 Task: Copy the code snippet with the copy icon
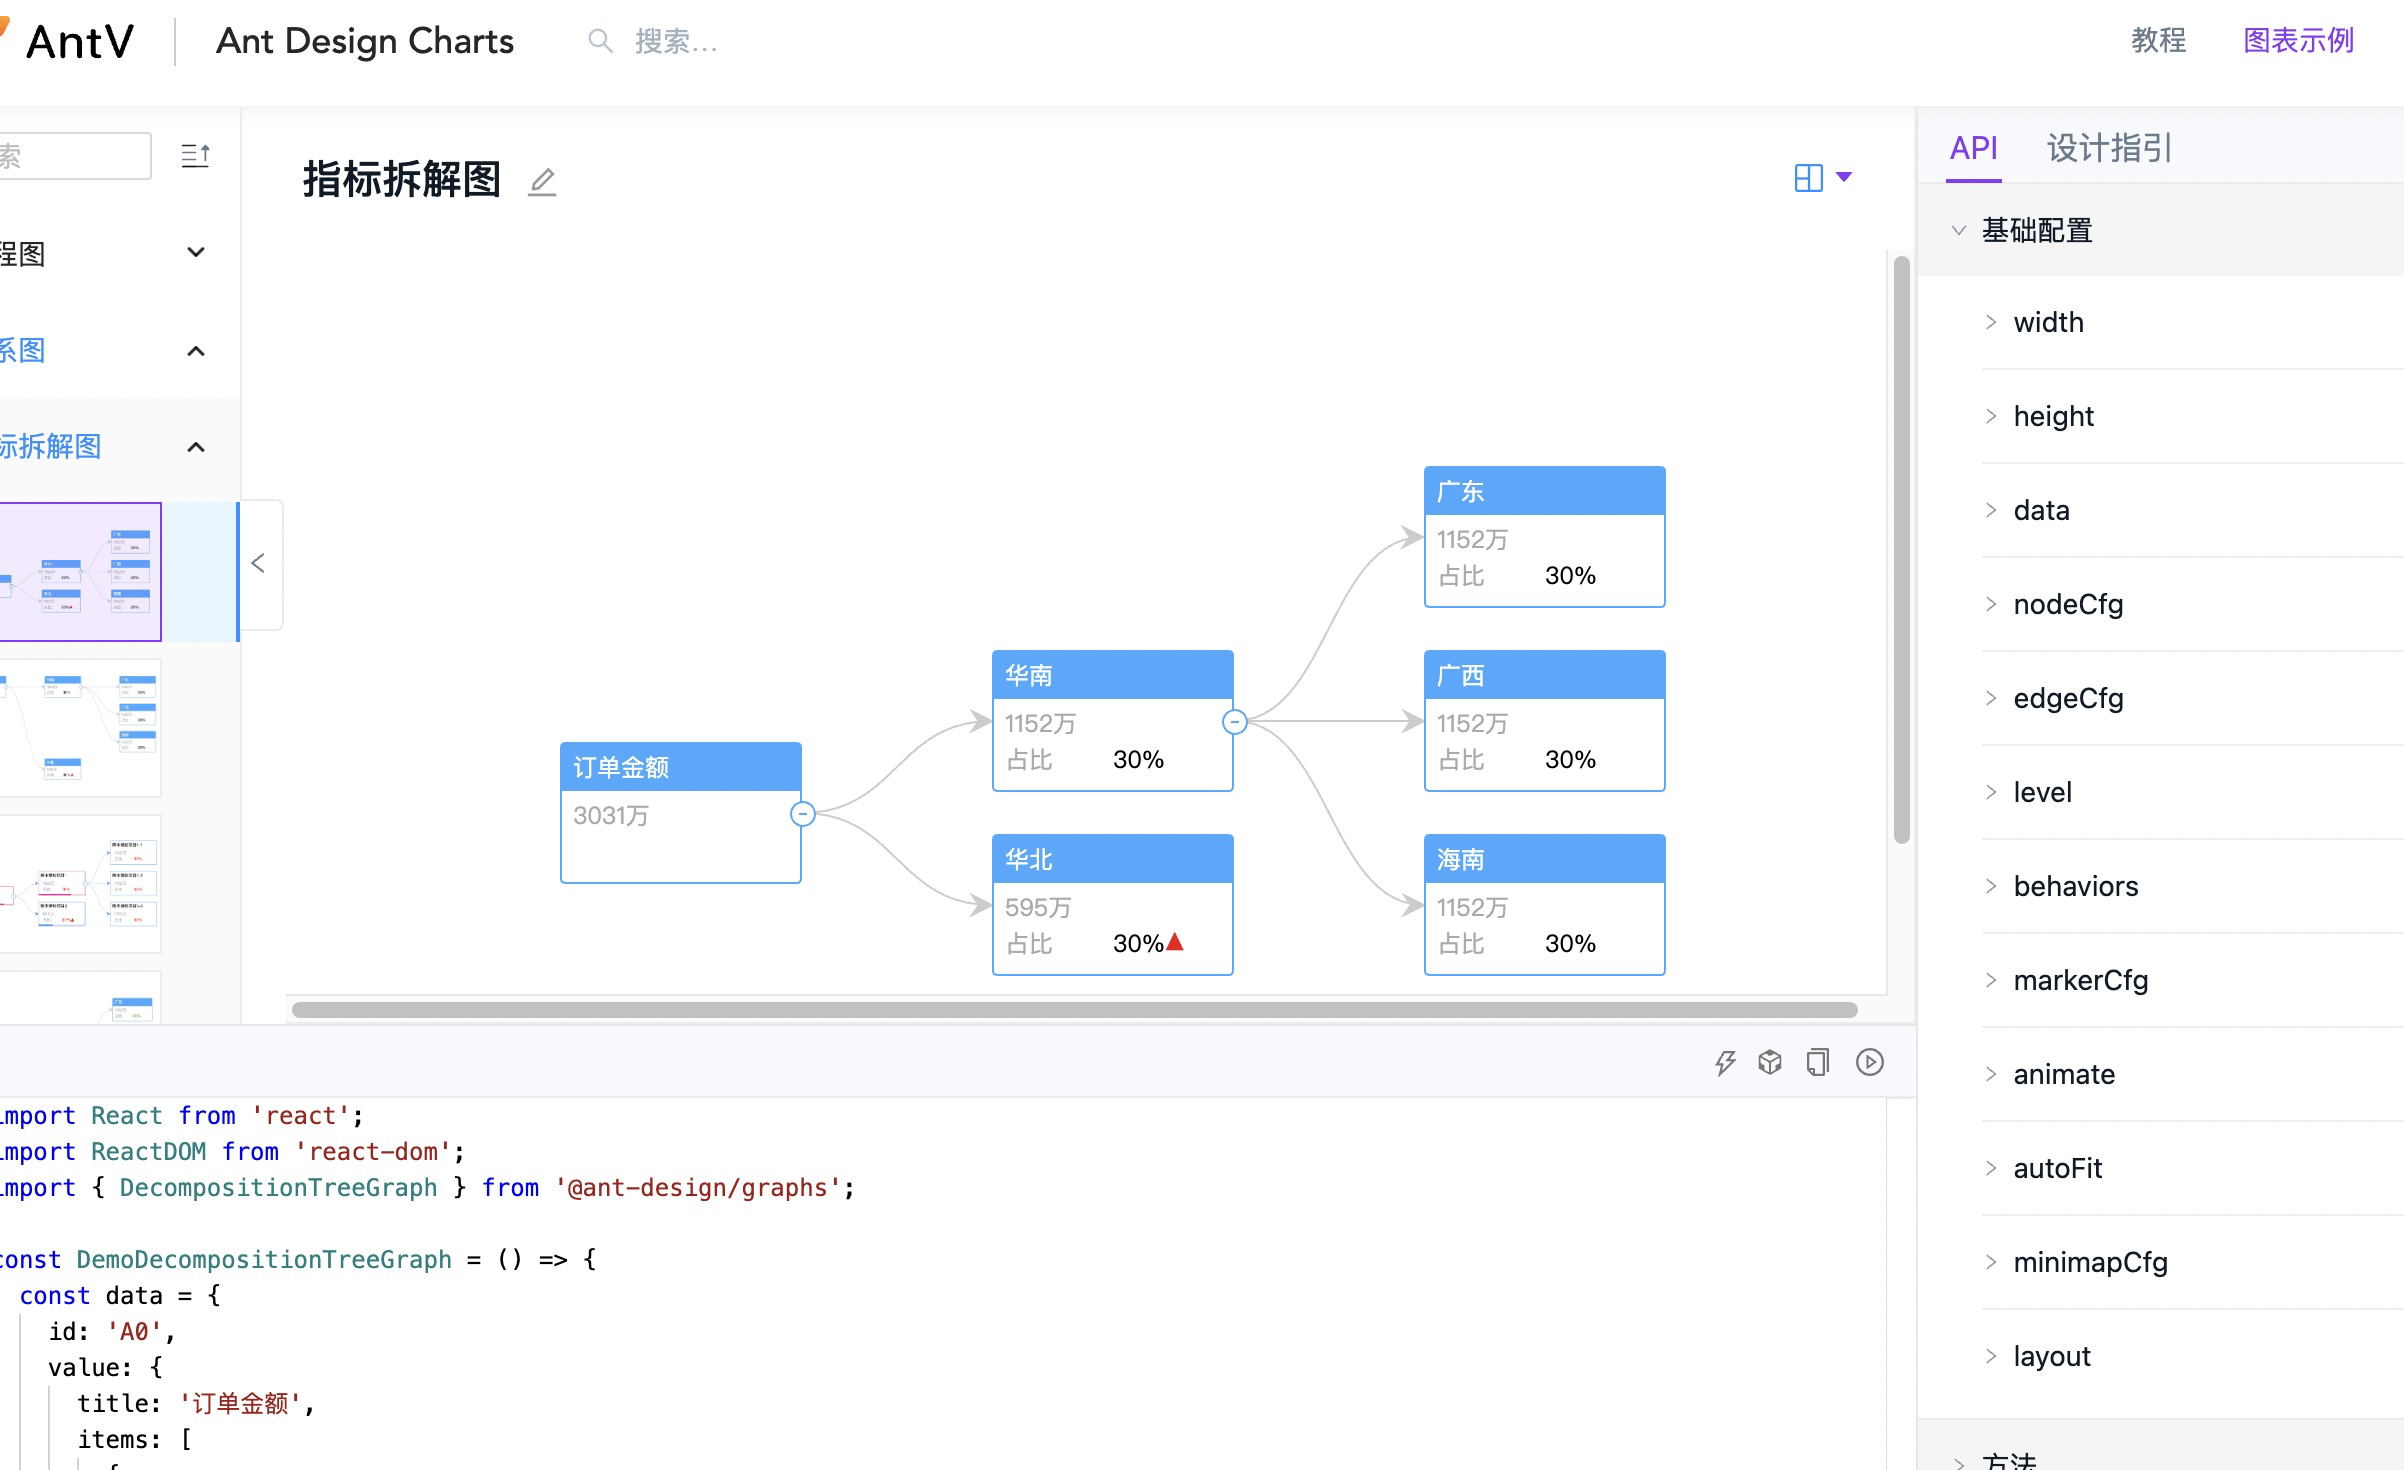1817,1061
